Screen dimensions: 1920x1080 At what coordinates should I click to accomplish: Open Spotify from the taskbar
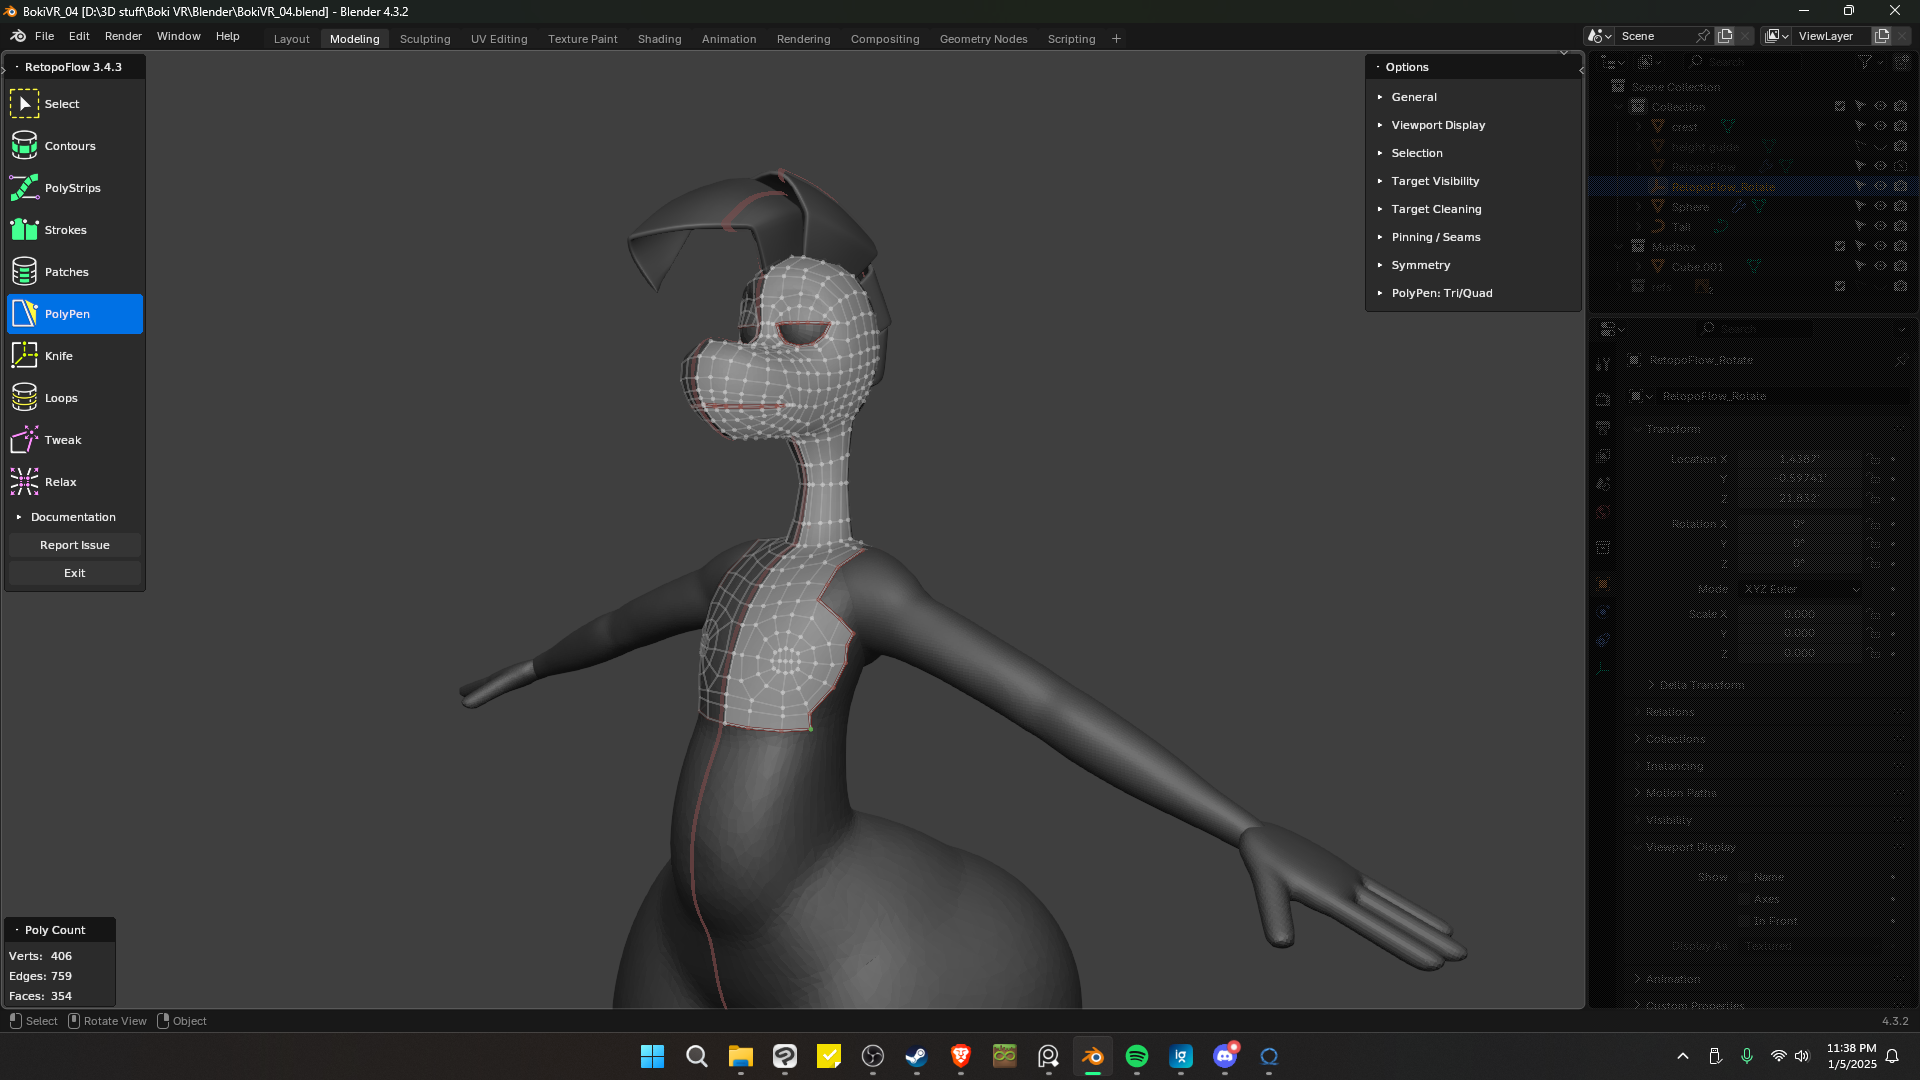pyautogui.click(x=1137, y=1056)
